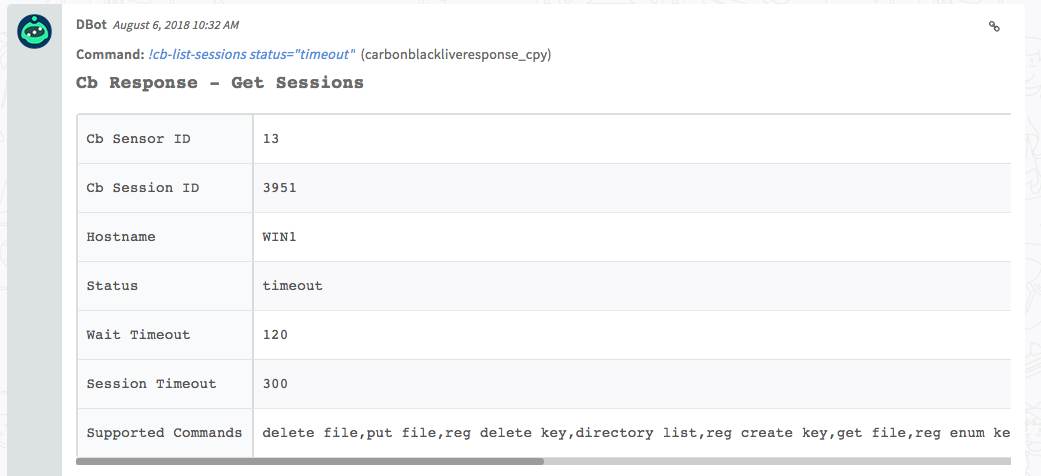Viewport: 1041px width, 476px height.
Task: Click the DBot author name
Action: click(x=93, y=24)
